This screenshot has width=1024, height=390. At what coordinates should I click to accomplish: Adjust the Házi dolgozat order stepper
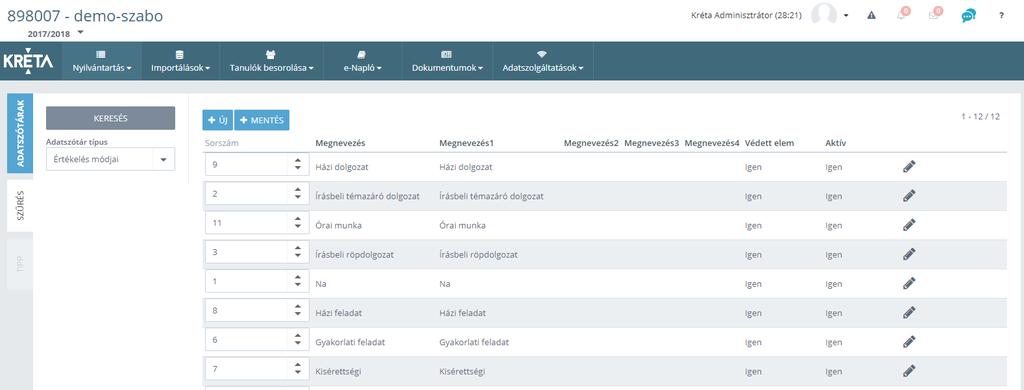click(x=298, y=165)
